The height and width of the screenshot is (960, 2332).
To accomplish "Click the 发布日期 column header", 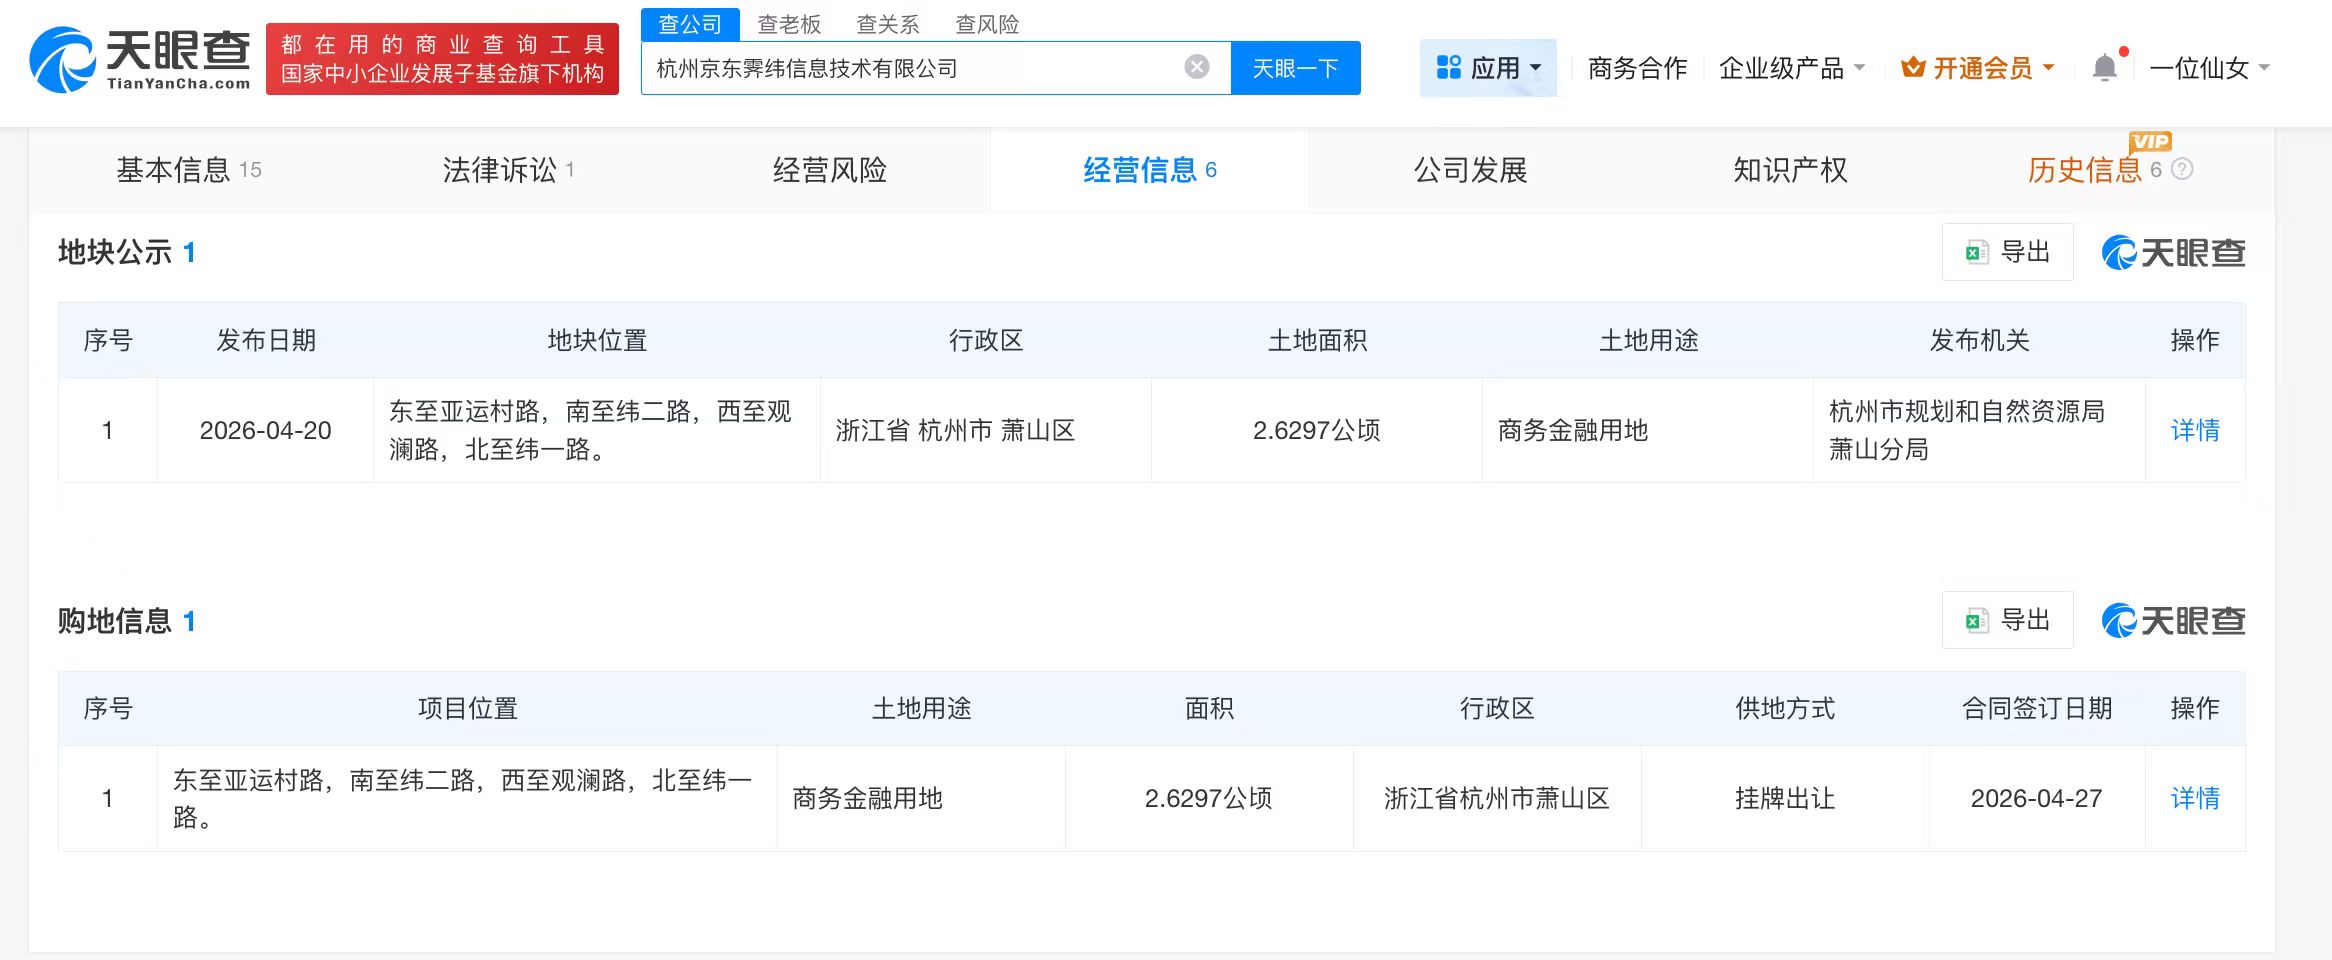I will click(266, 341).
